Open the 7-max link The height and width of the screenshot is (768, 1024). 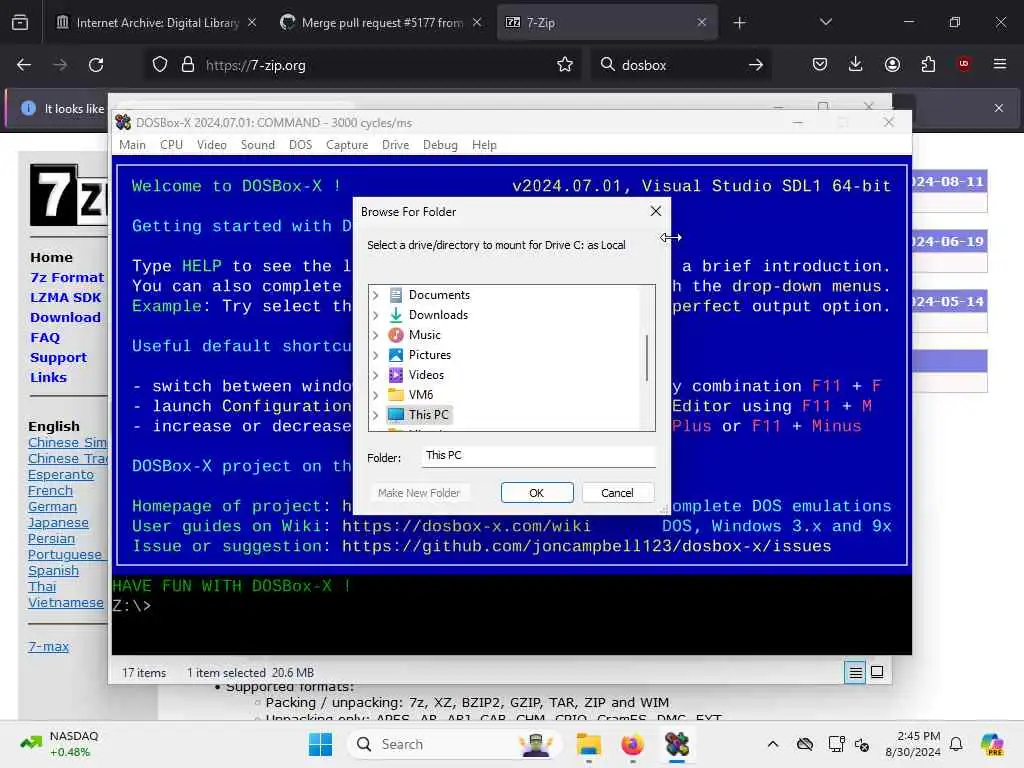[48, 647]
